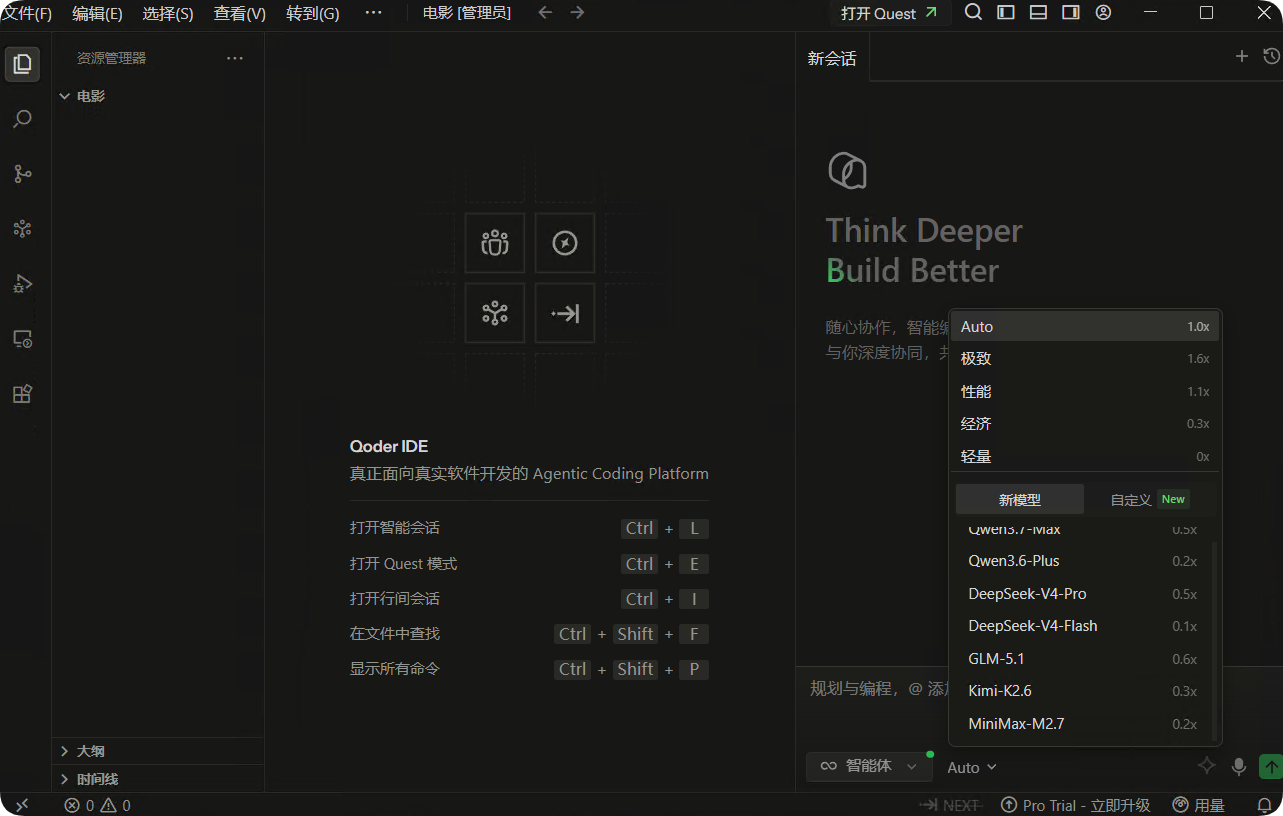Open the Explorer view in activity bar
The width and height of the screenshot is (1283, 816).
[22, 64]
